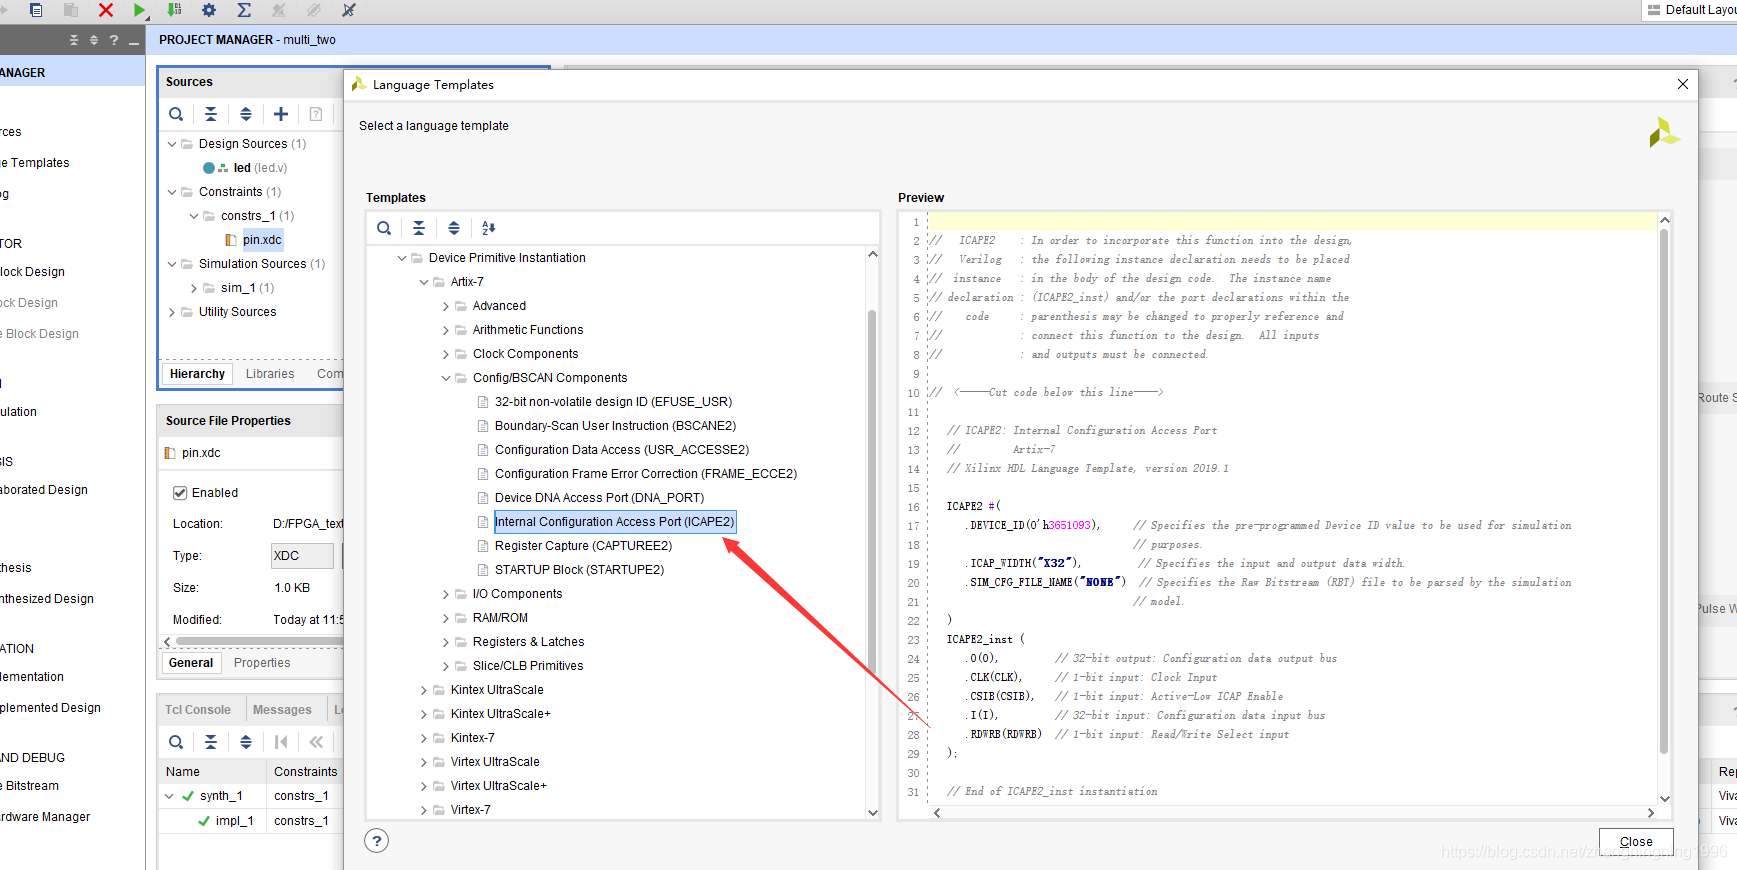Screen dimensions: 1737x870
Task: Open Settings via the gear icon
Action: click(209, 10)
